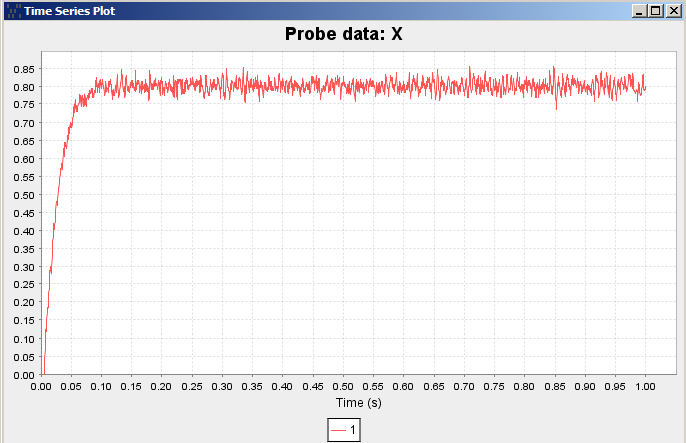This screenshot has height=443, width=686.
Task: Click the 0.30 x-axis tick label
Action: pyautogui.click(x=222, y=387)
